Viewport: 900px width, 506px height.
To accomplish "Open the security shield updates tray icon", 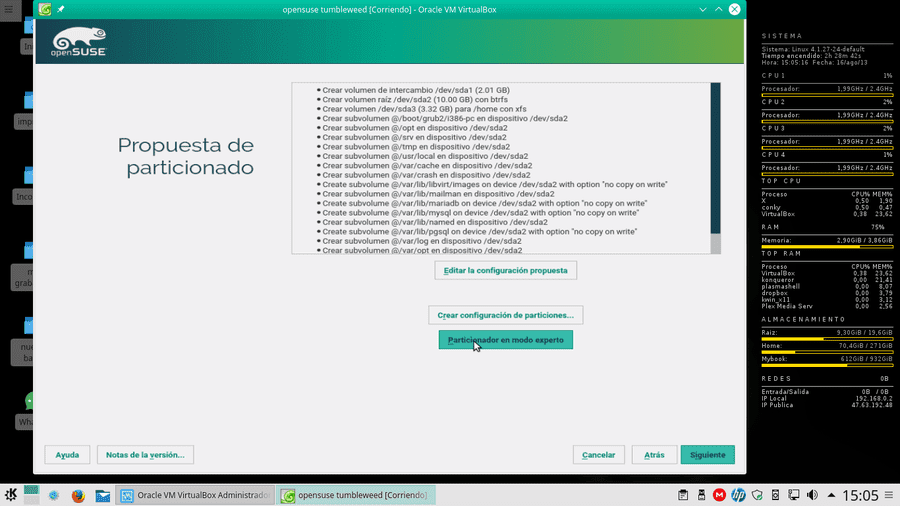I will tap(757, 495).
